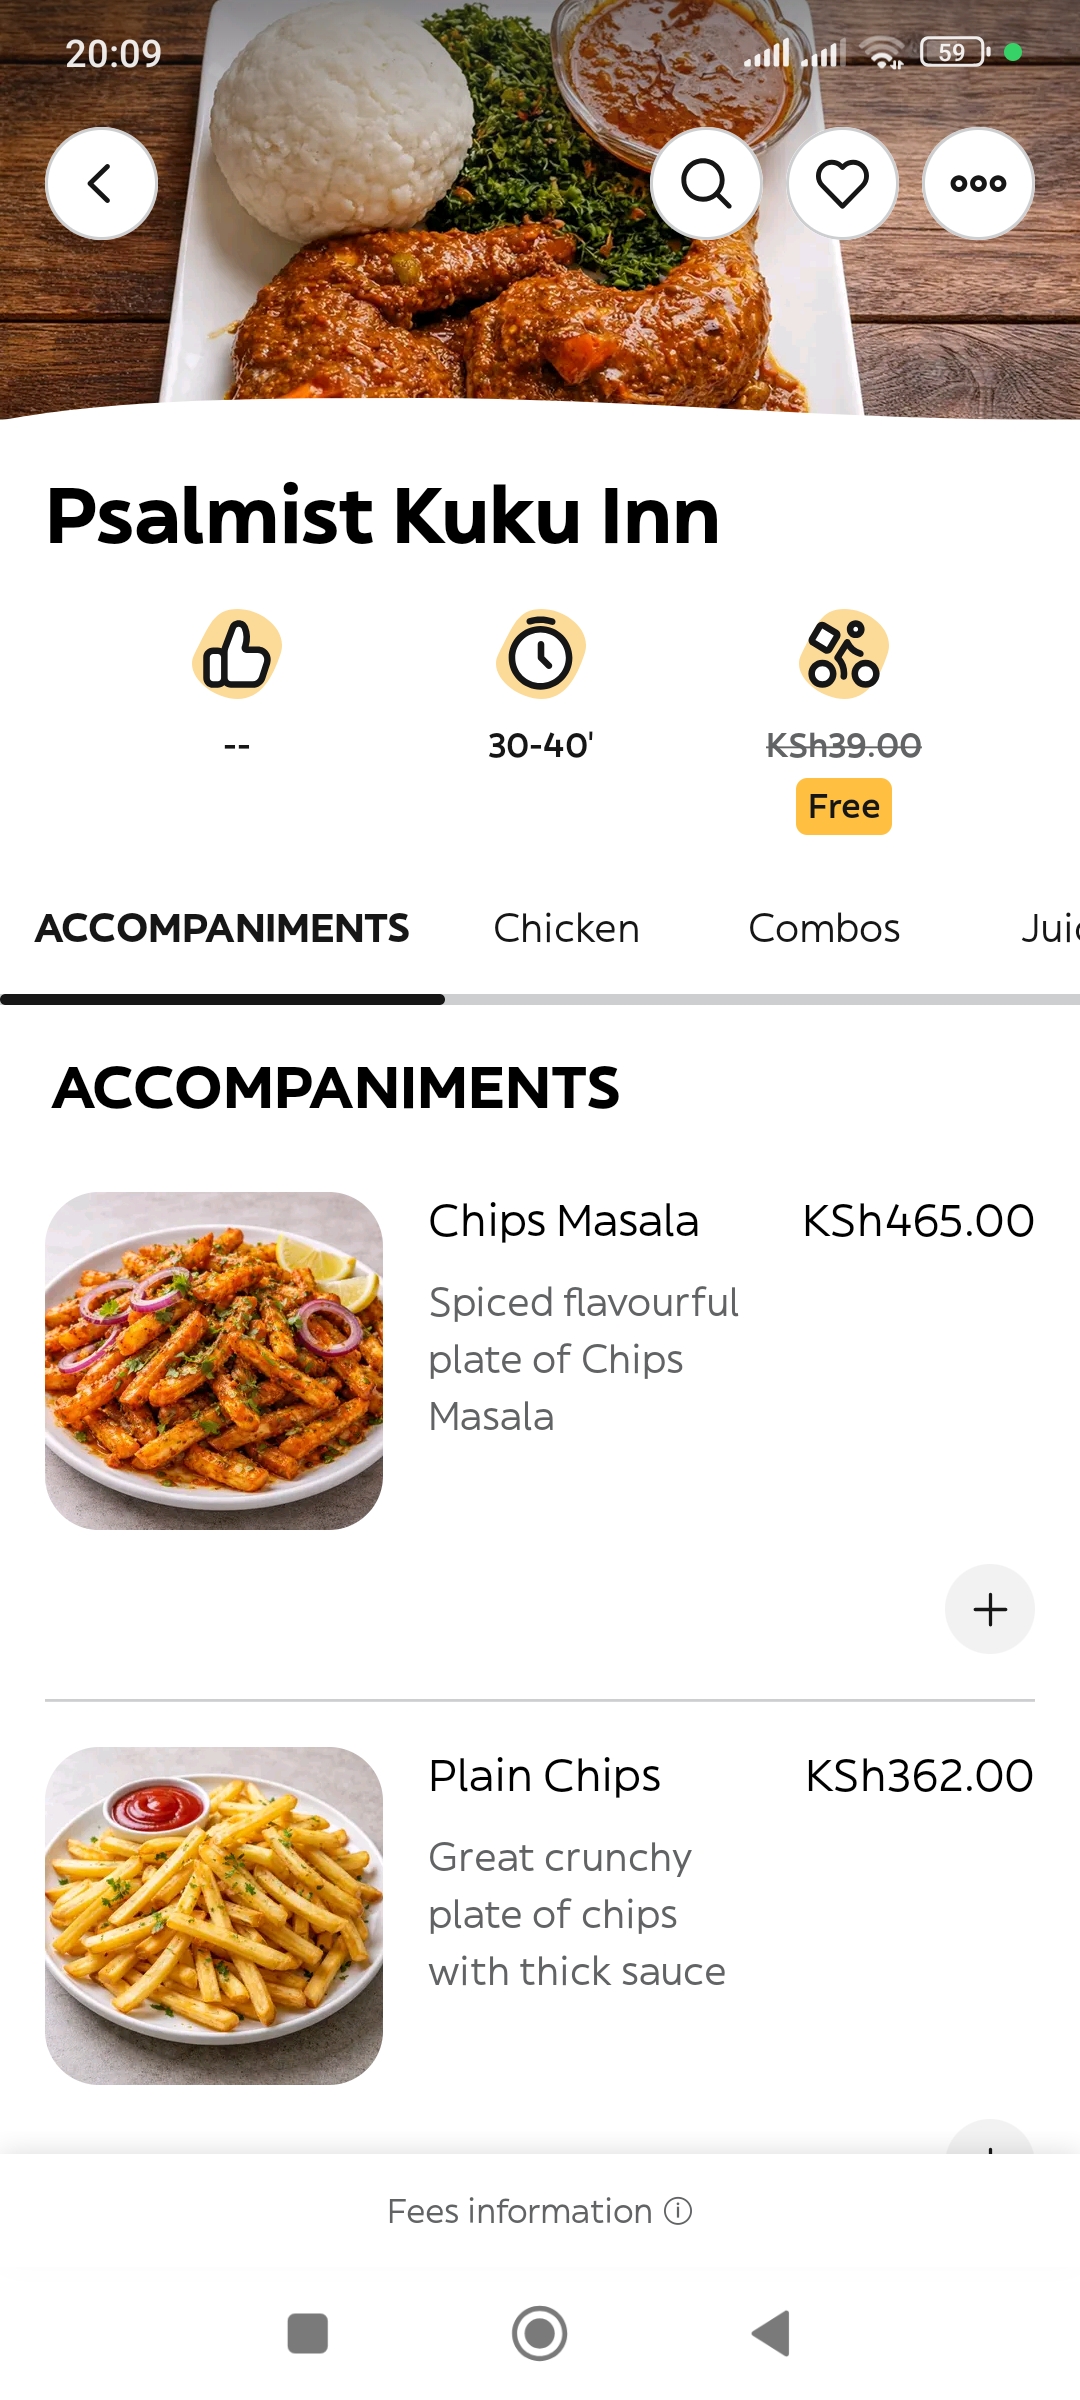Add Chips Masala with plus button
Screen dimensions: 1080x2400
pyautogui.click(x=989, y=1609)
